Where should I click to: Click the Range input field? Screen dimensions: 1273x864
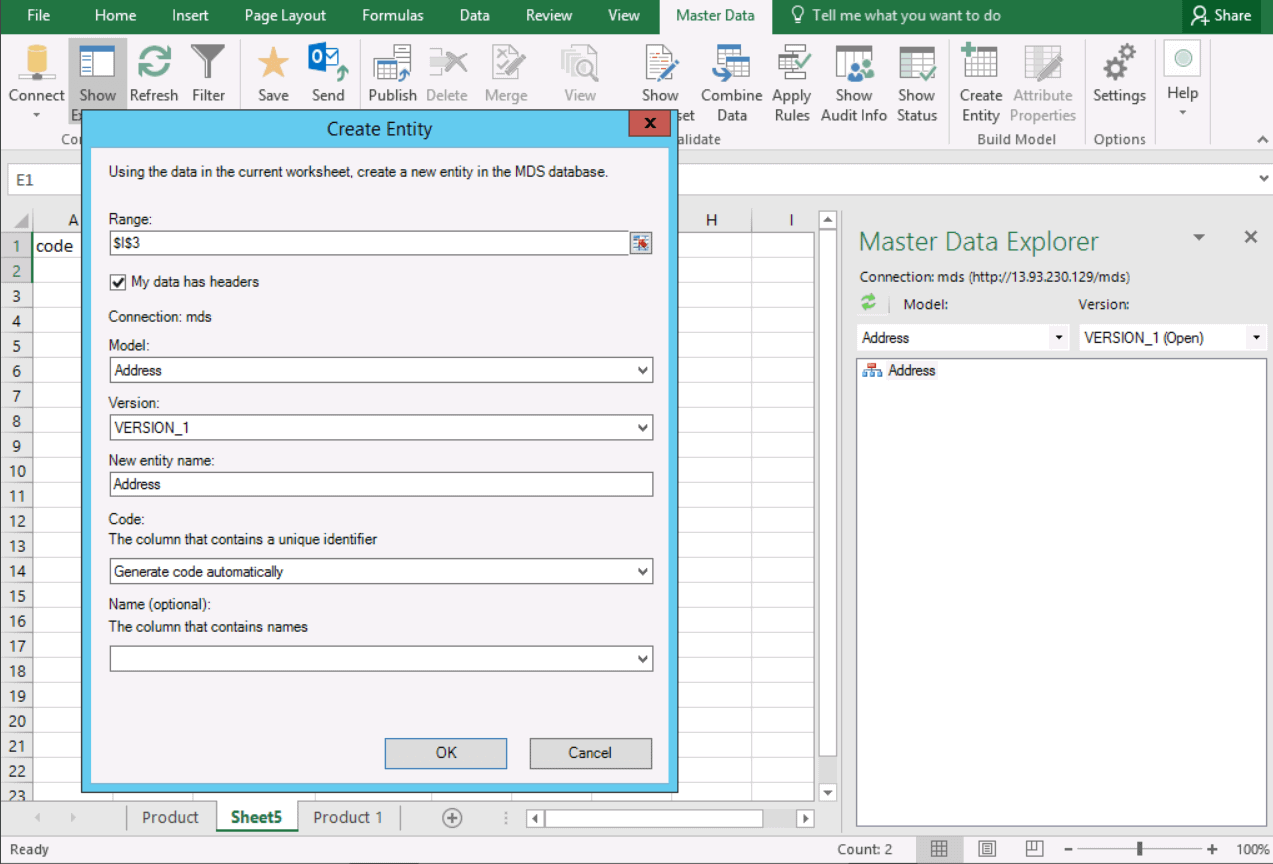coord(369,243)
